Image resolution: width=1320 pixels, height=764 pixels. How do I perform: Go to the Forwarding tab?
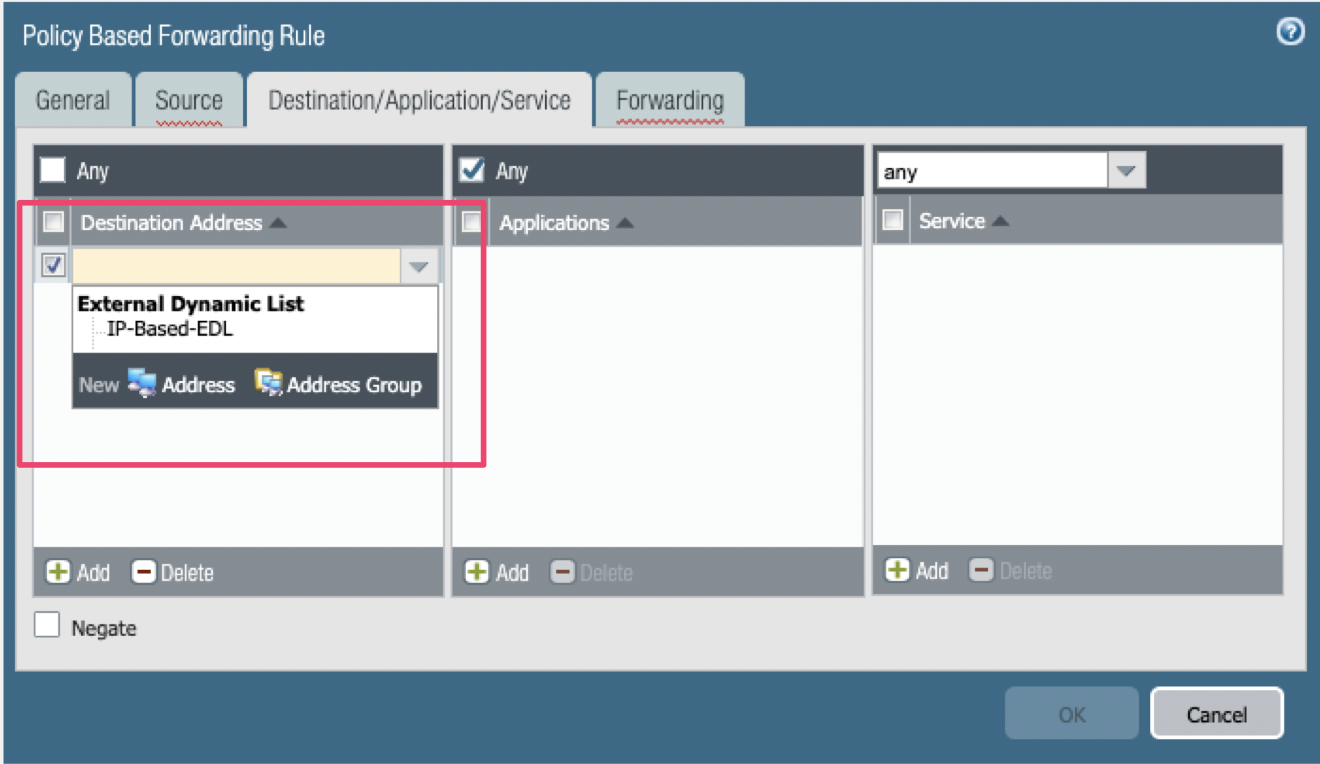pos(670,100)
